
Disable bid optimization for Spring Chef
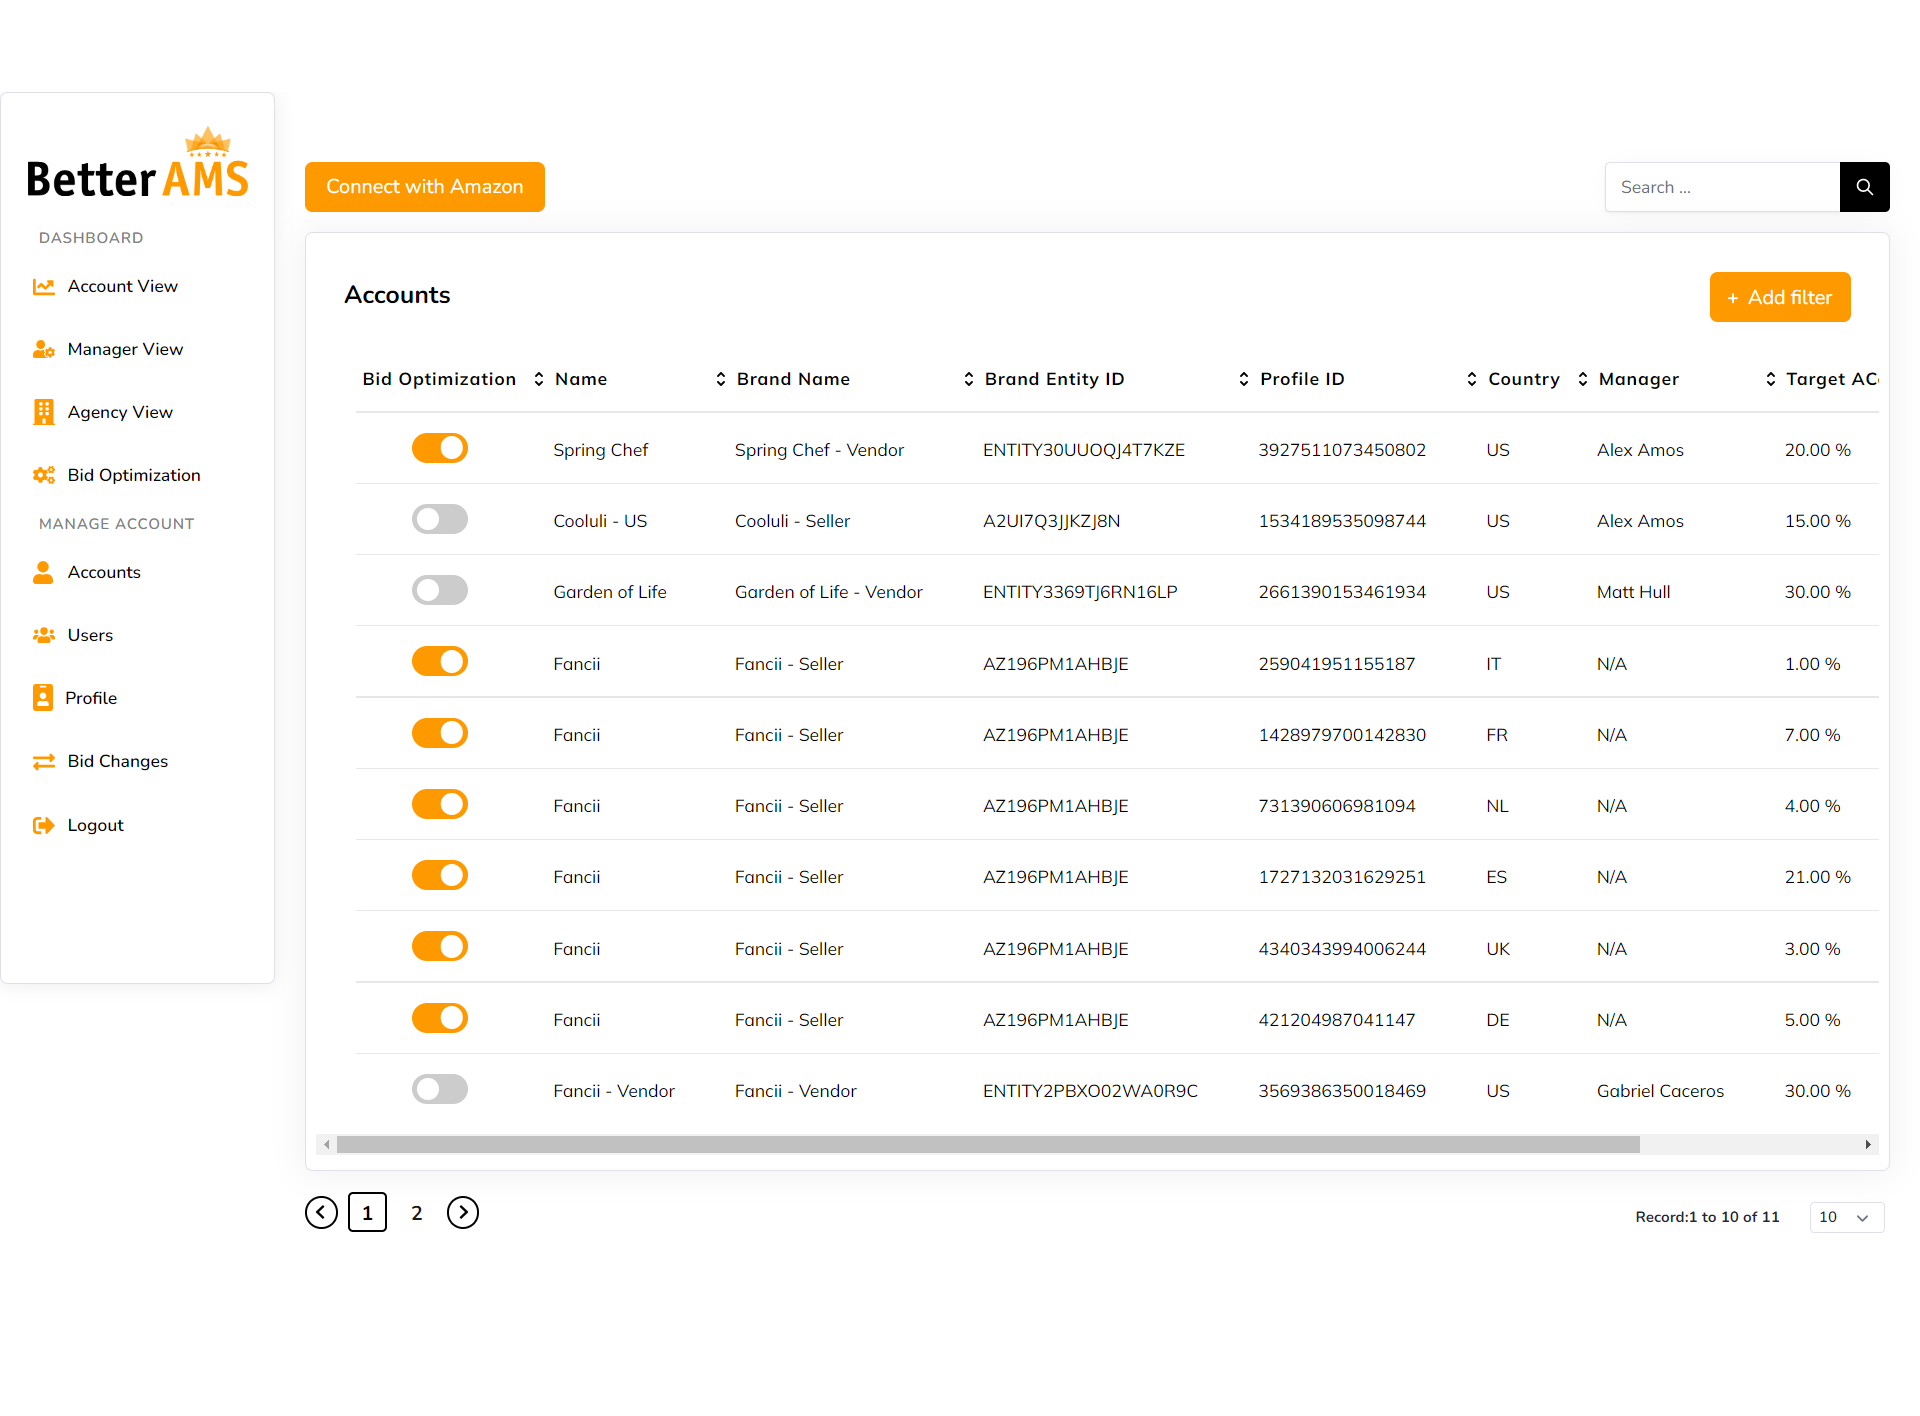[439, 448]
